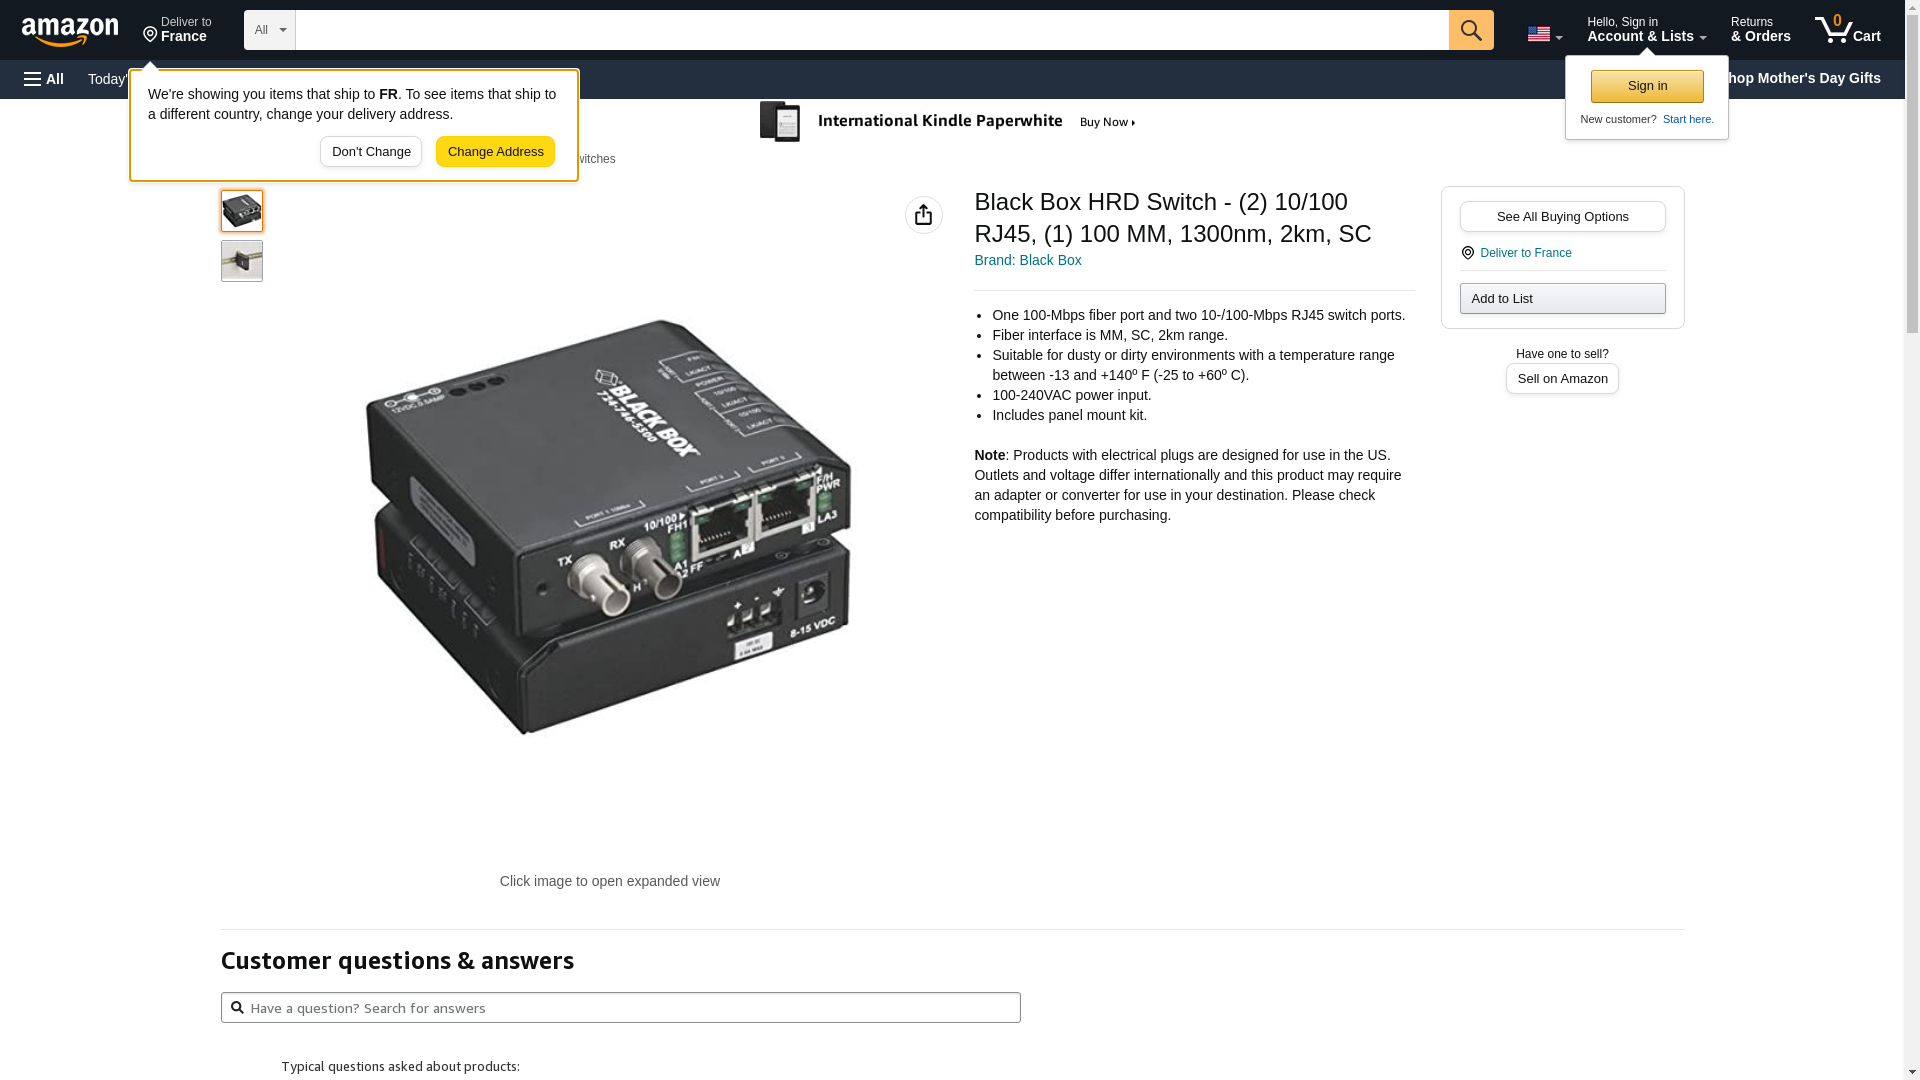The image size is (1920, 1080).
Task: Click the question search answers field
Action: click(620, 1008)
